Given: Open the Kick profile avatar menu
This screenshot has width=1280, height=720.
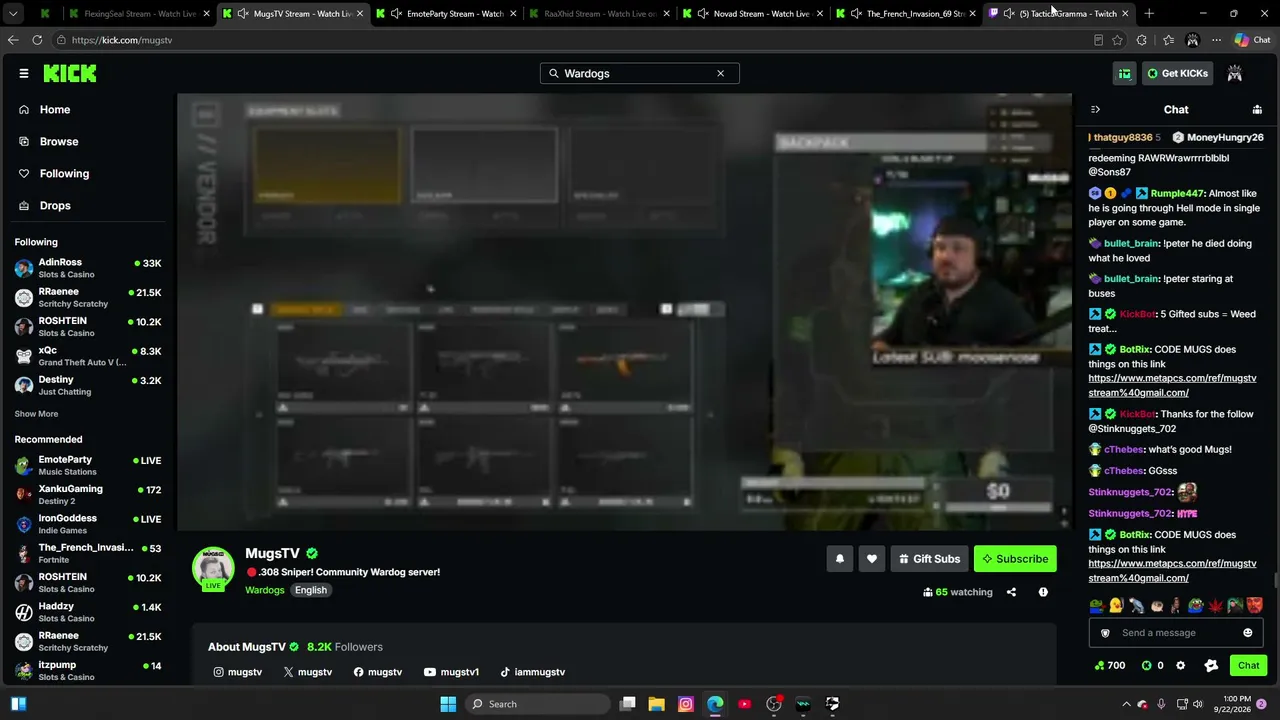Looking at the screenshot, I should [x=1235, y=73].
